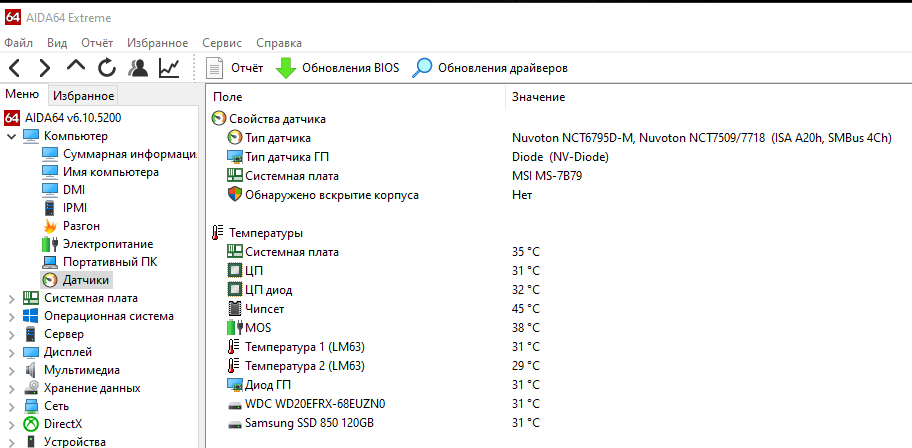Viewport: 912px width, 448px height.
Task: Click the Операционная система Windows logo icon
Action: 31,317
